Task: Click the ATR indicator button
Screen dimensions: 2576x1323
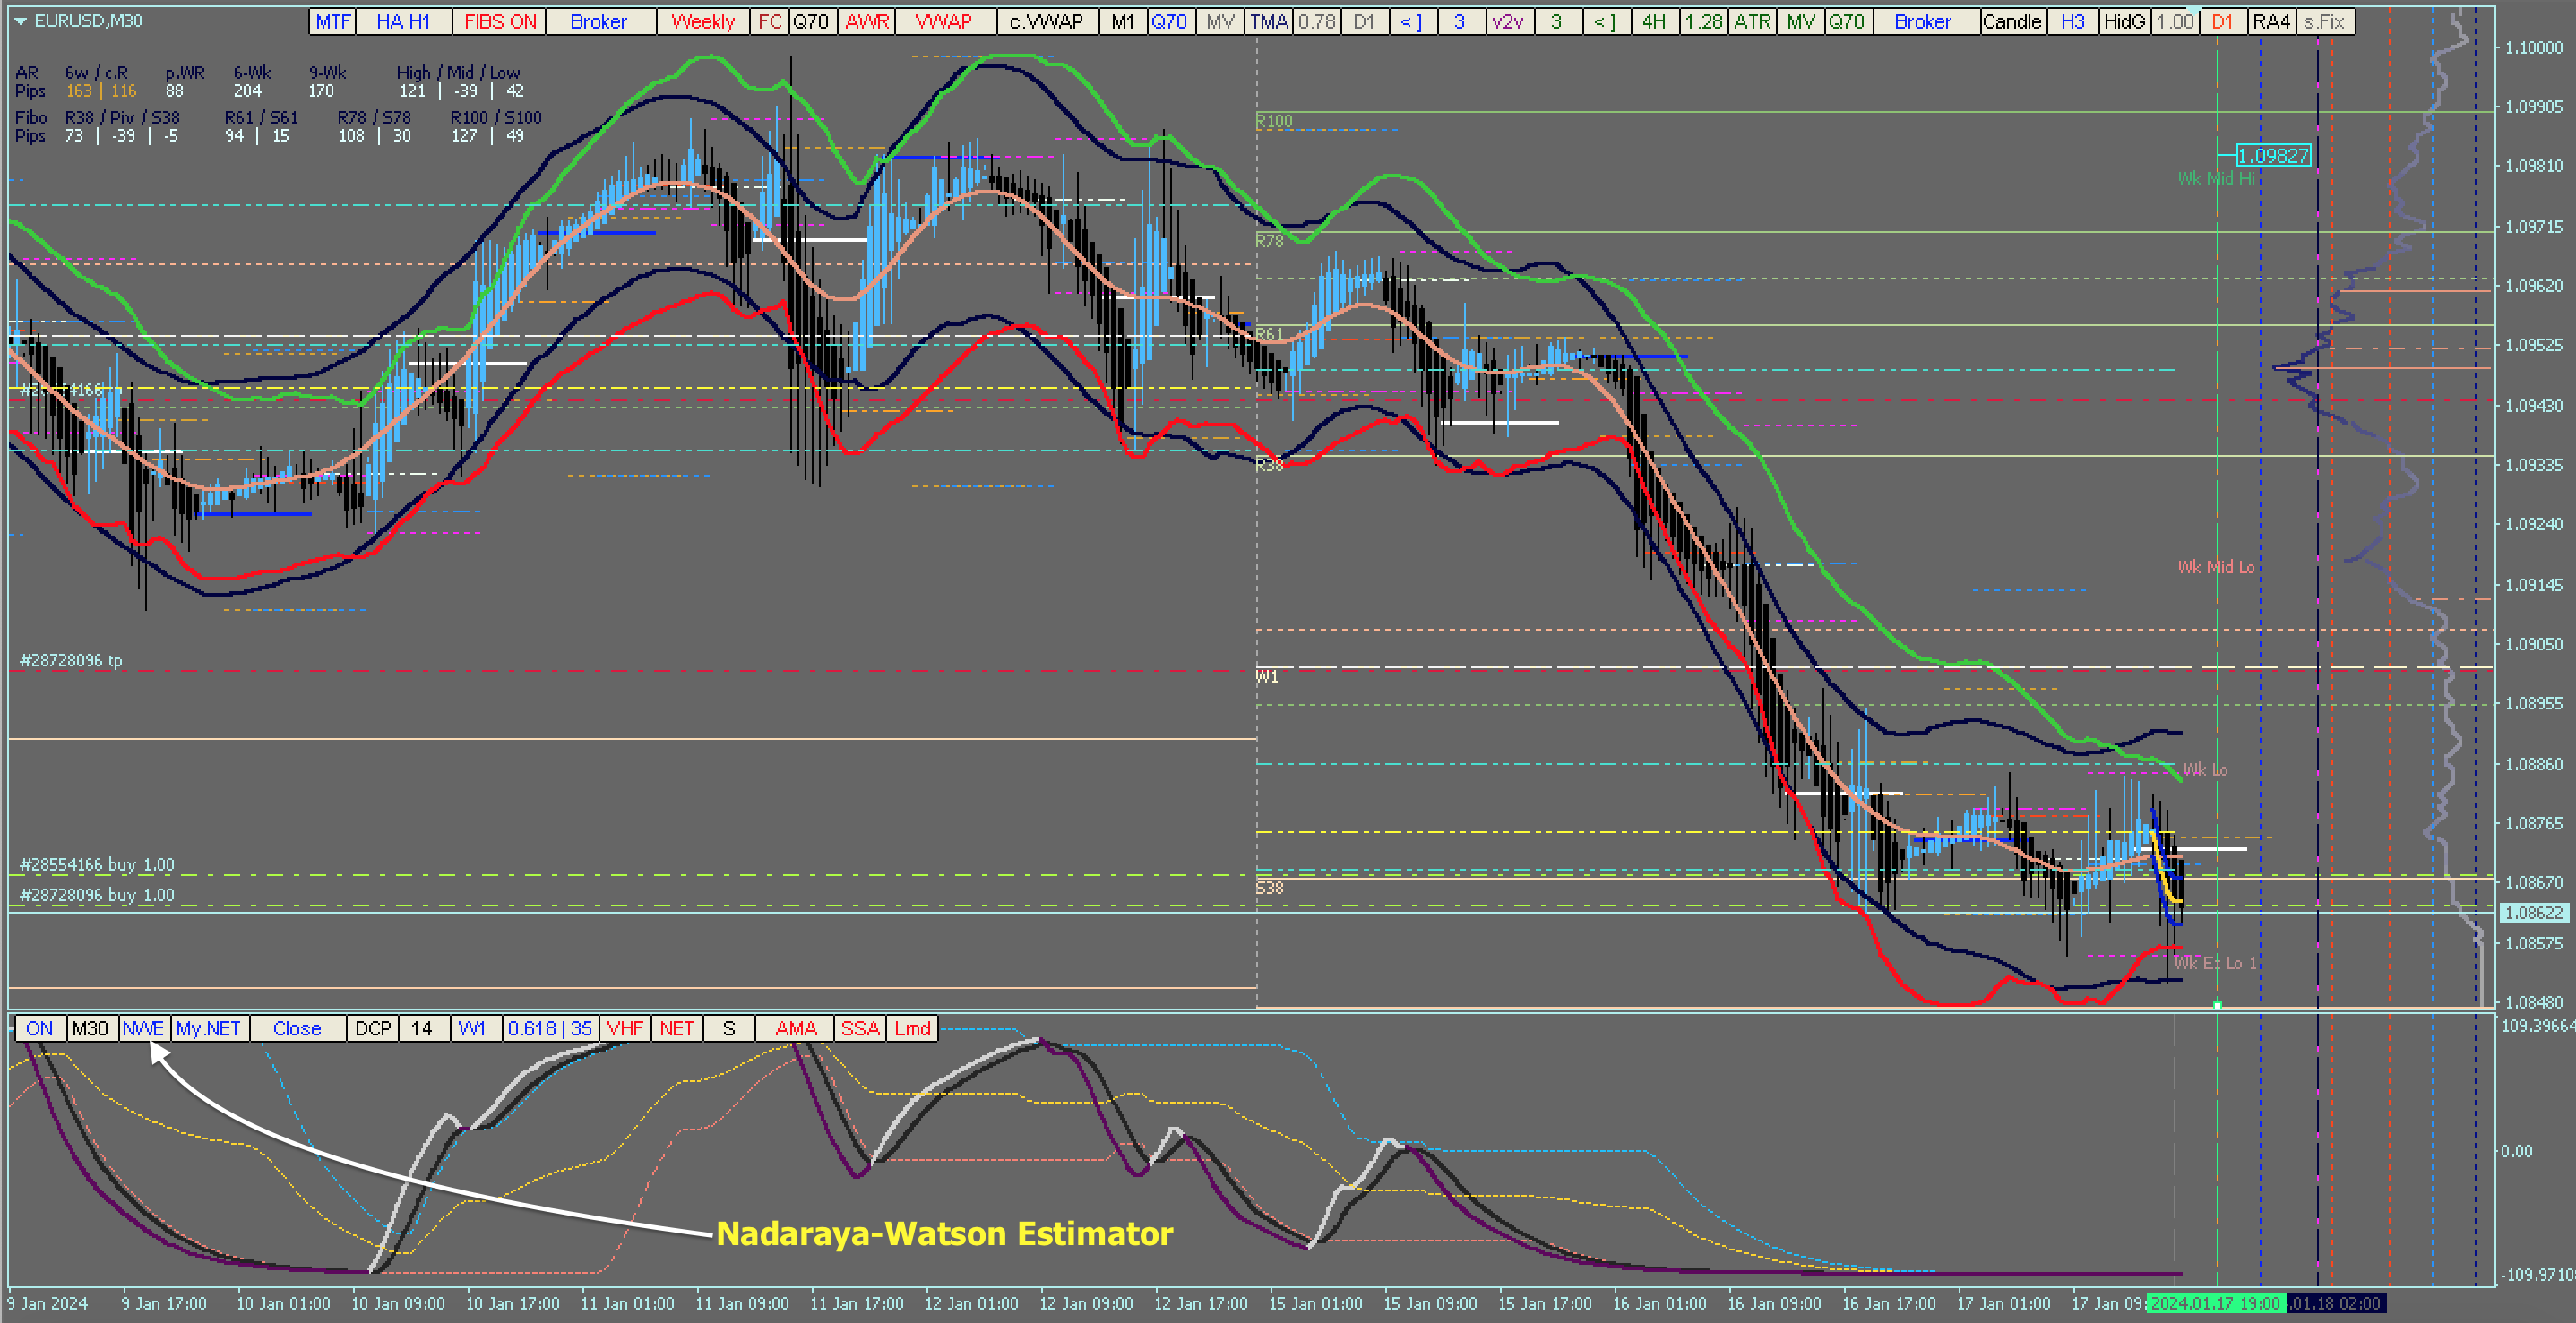Action: point(1752,22)
